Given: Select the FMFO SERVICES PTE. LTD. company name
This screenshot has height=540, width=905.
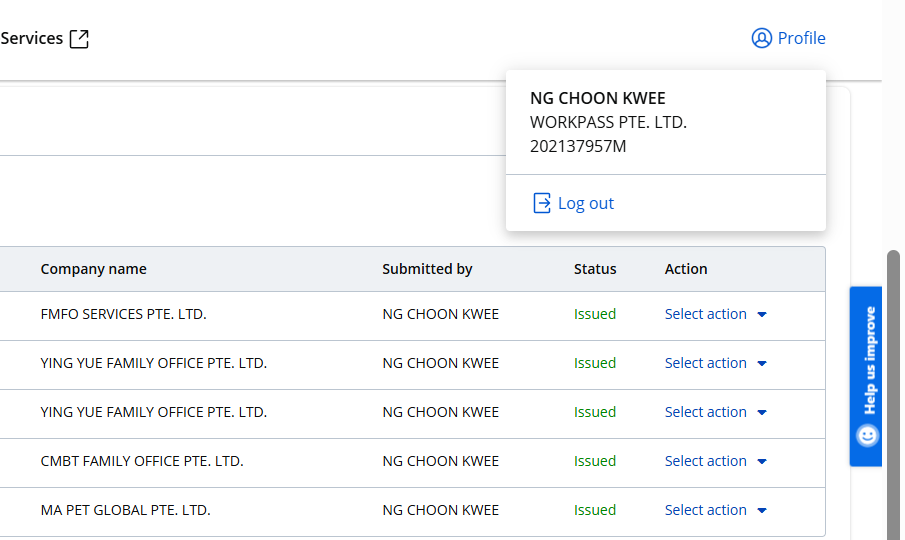Looking at the screenshot, I should [123, 314].
